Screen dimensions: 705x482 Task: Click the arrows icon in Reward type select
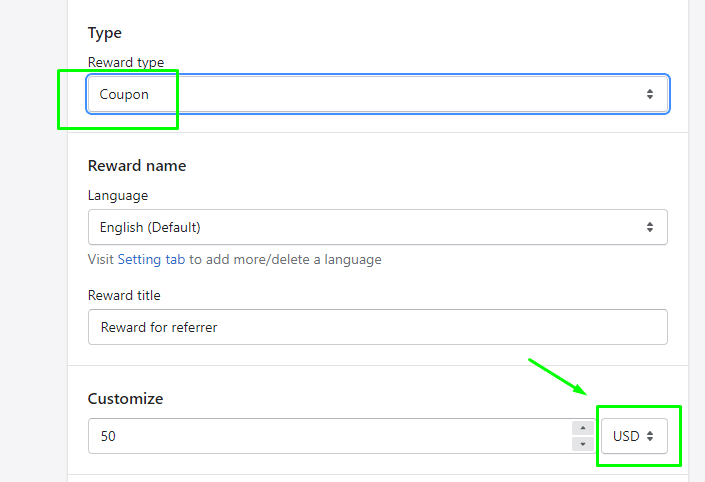click(650, 94)
